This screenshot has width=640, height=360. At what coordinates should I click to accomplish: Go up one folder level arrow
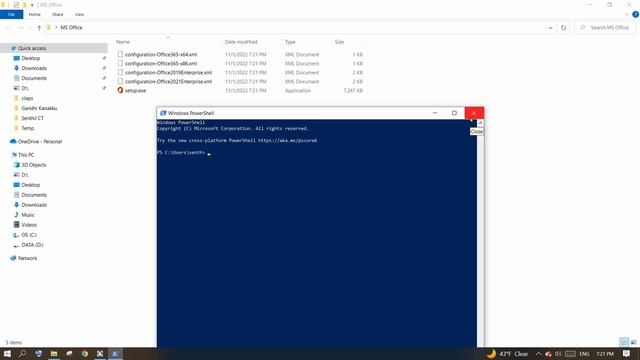(39, 28)
